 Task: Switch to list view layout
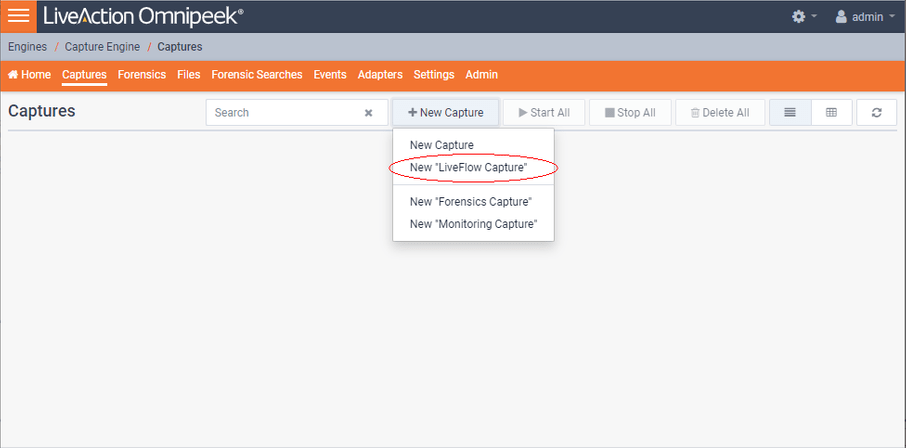tap(790, 113)
